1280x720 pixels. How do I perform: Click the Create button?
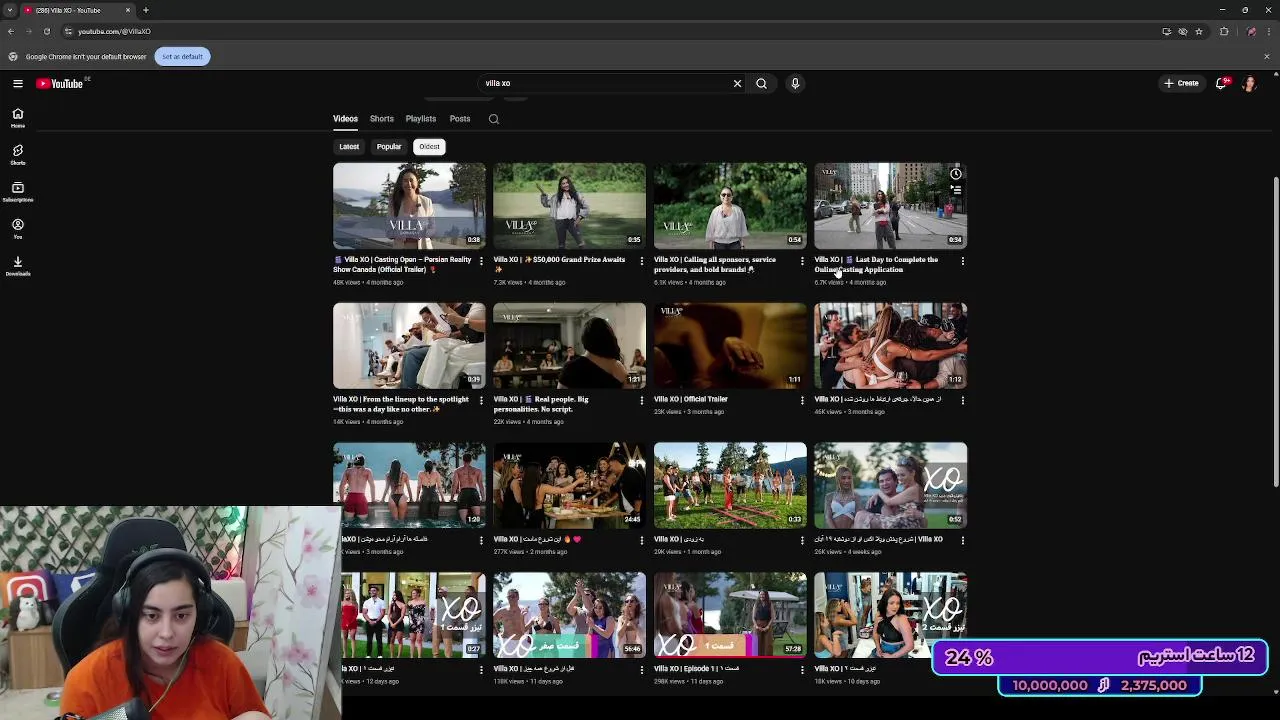point(1181,83)
